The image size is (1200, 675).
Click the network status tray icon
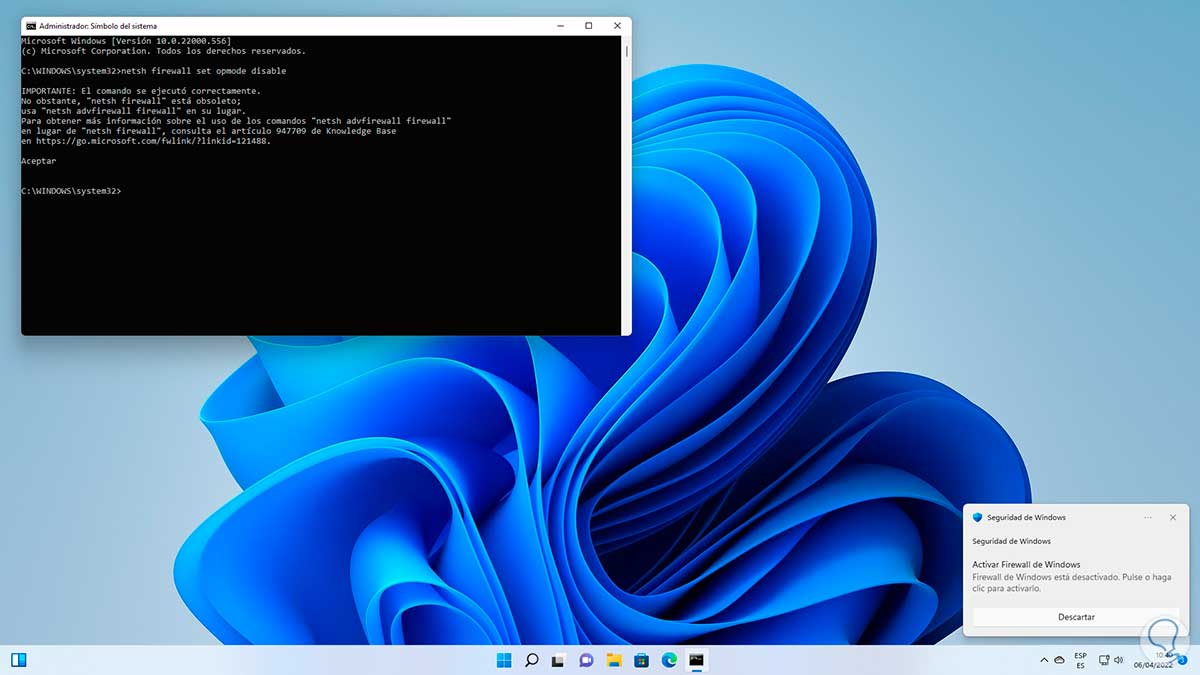click(x=1104, y=660)
